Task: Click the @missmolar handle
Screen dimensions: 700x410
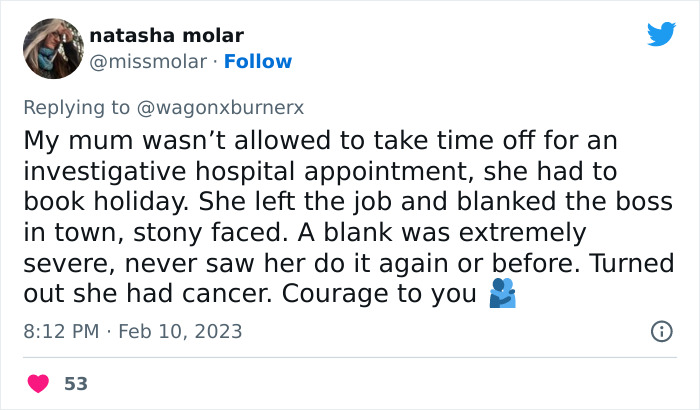Action: pos(148,62)
